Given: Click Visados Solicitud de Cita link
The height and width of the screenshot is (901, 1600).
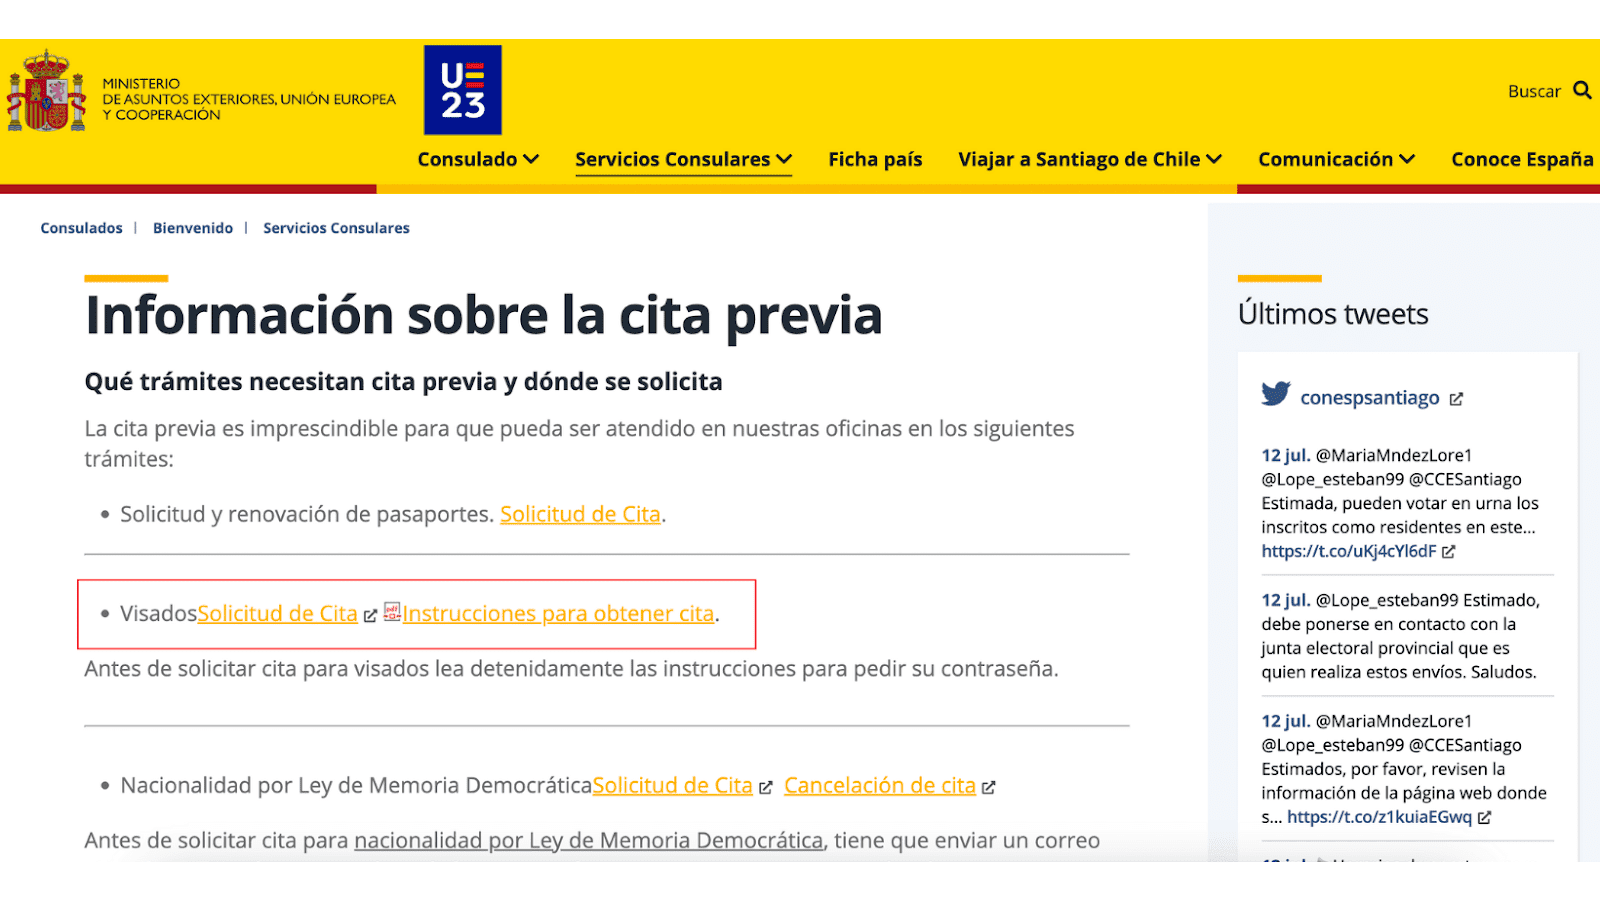Looking at the screenshot, I should click(x=277, y=614).
